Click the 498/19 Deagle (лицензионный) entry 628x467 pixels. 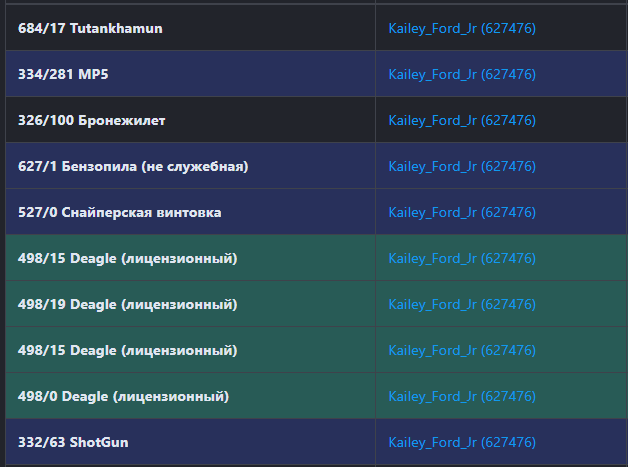(127, 305)
